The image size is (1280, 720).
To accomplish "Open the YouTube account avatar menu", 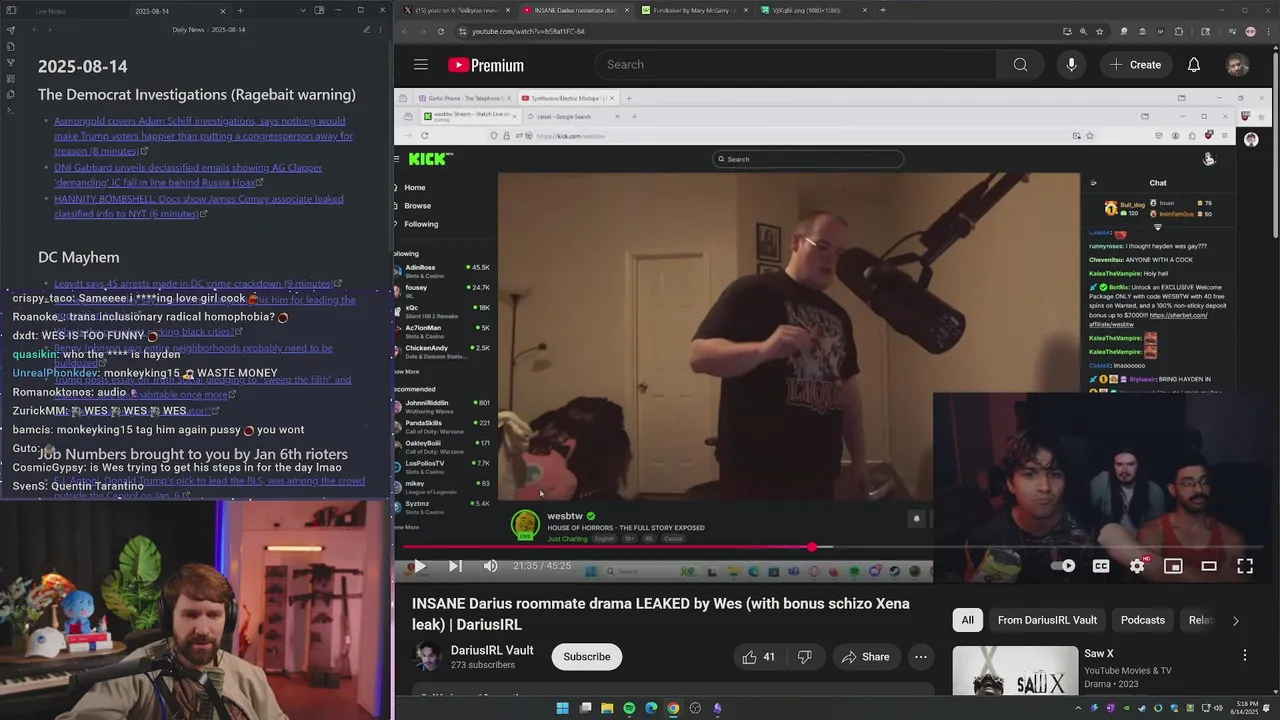I will pyautogui.click(x=1238, y=65).
